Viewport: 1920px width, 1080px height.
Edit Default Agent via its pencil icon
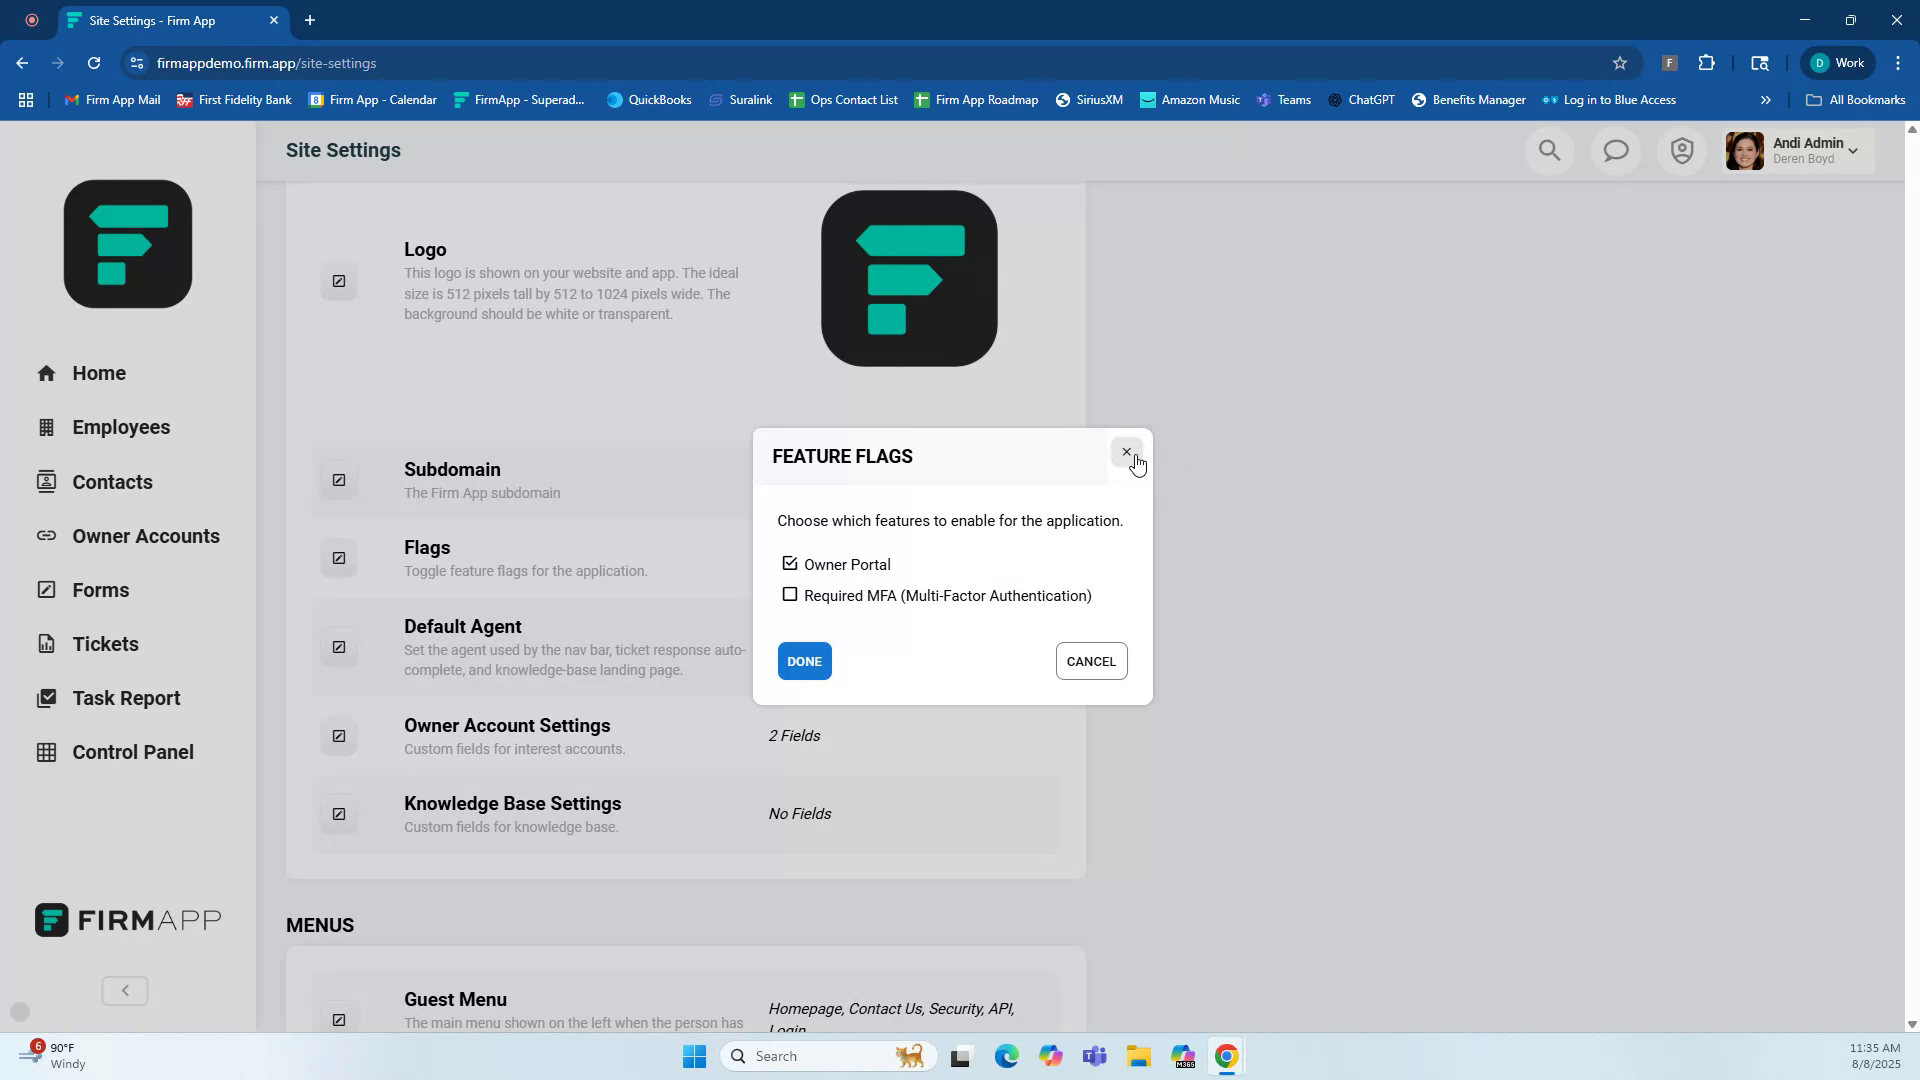tap(339, 647)
